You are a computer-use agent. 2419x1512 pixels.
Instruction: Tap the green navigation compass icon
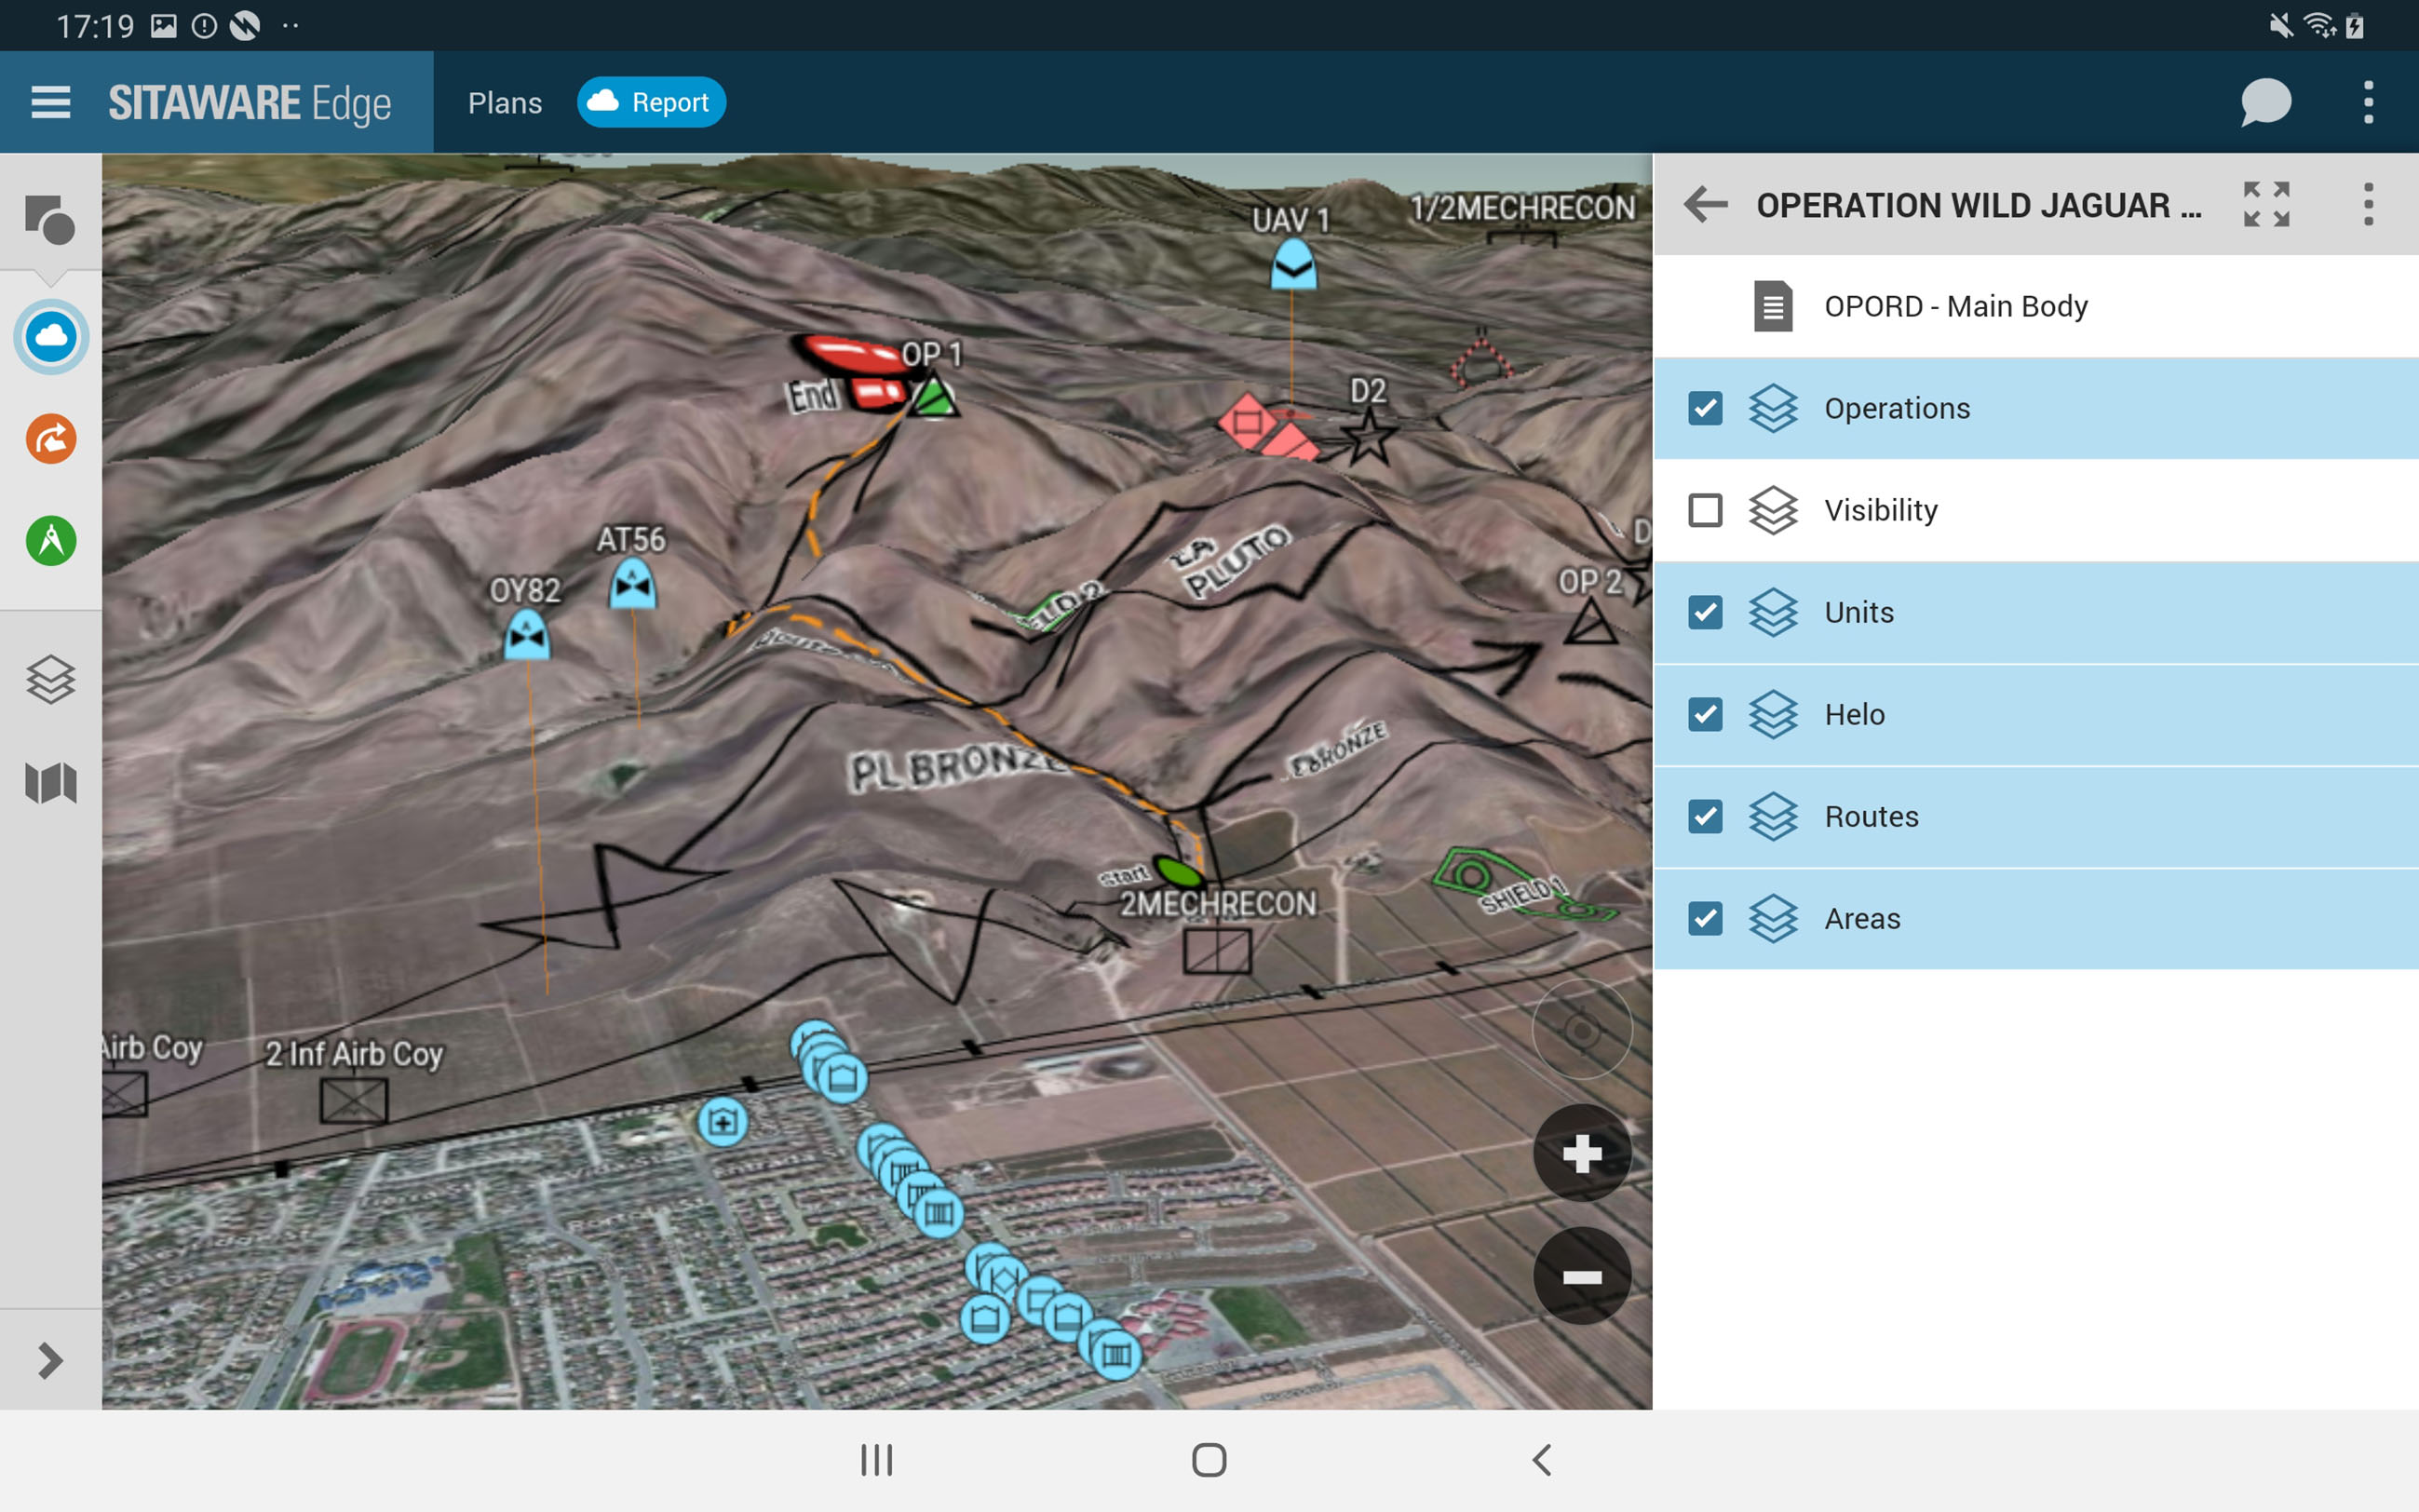[x=50, y=541]
